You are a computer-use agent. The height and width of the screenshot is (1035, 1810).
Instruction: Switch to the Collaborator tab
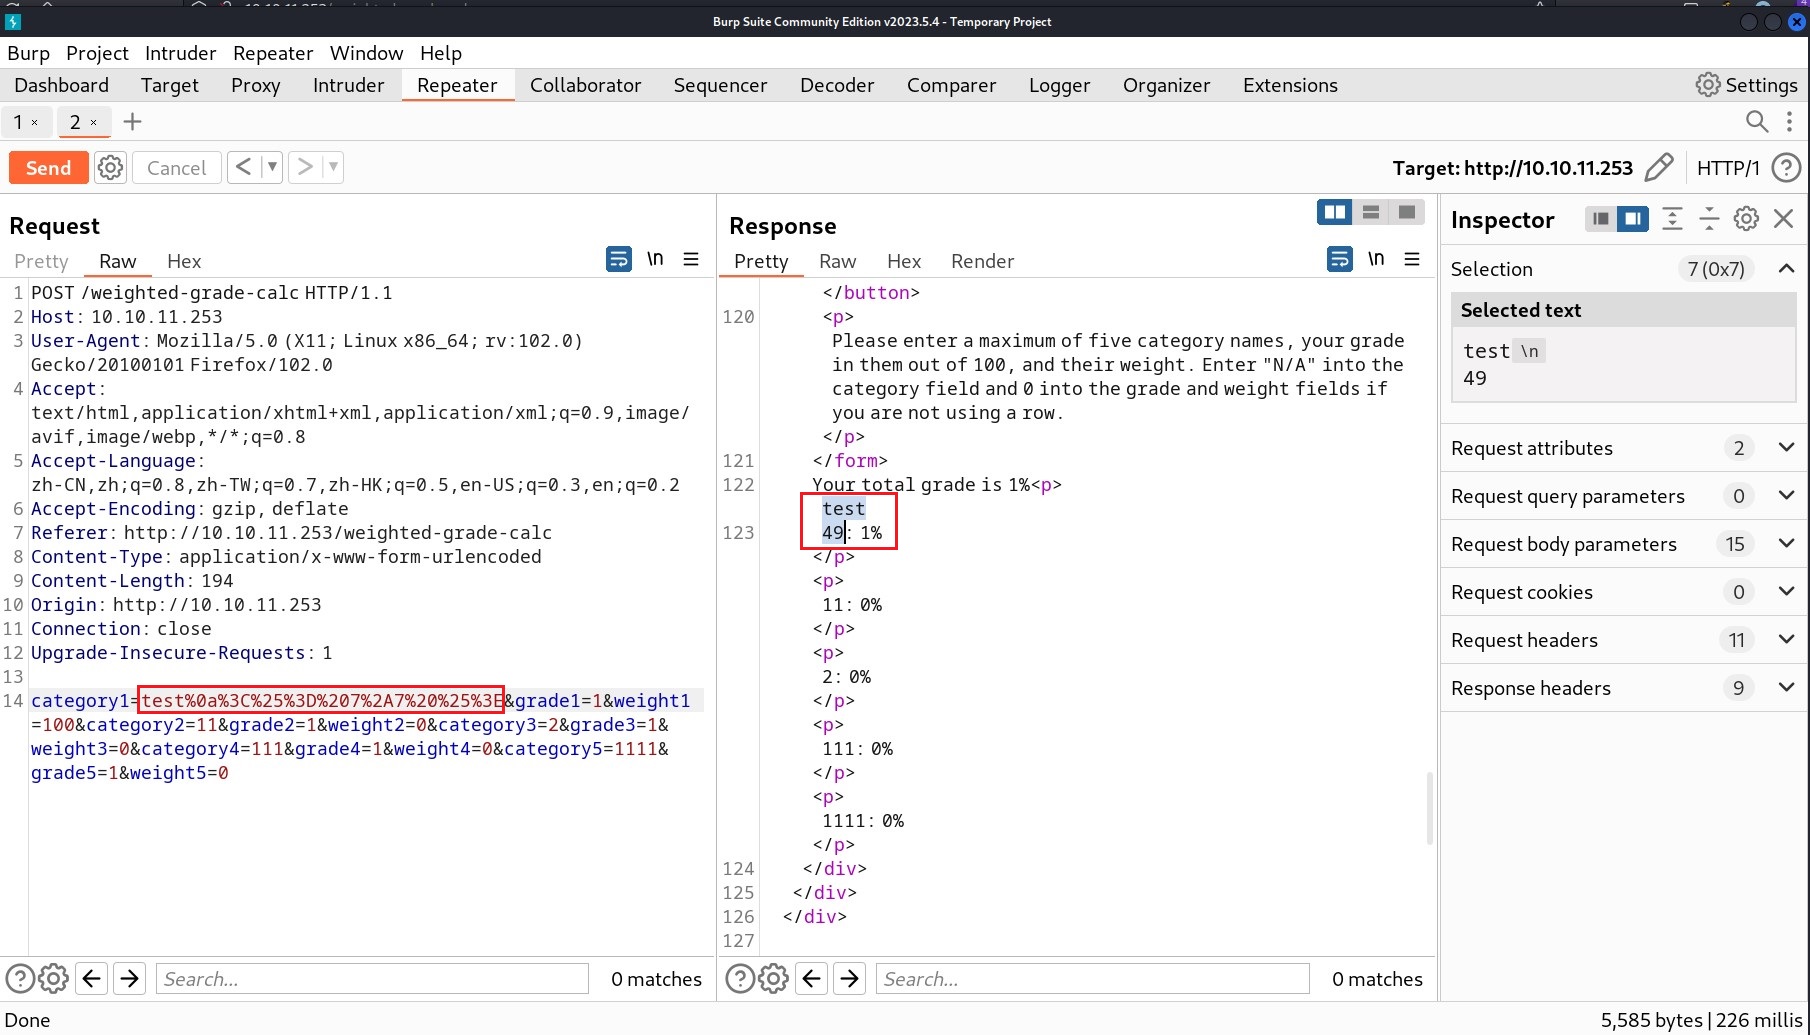585,85
